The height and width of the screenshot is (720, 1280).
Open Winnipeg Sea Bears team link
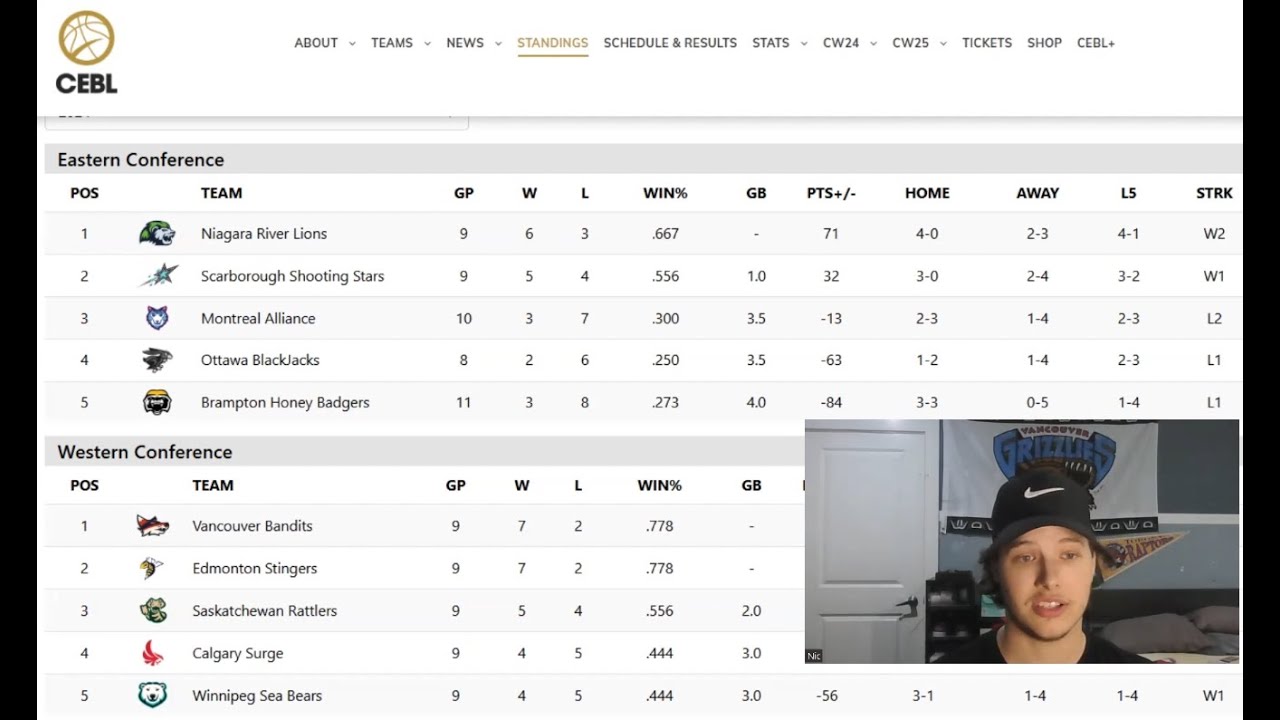coord(257,695)
